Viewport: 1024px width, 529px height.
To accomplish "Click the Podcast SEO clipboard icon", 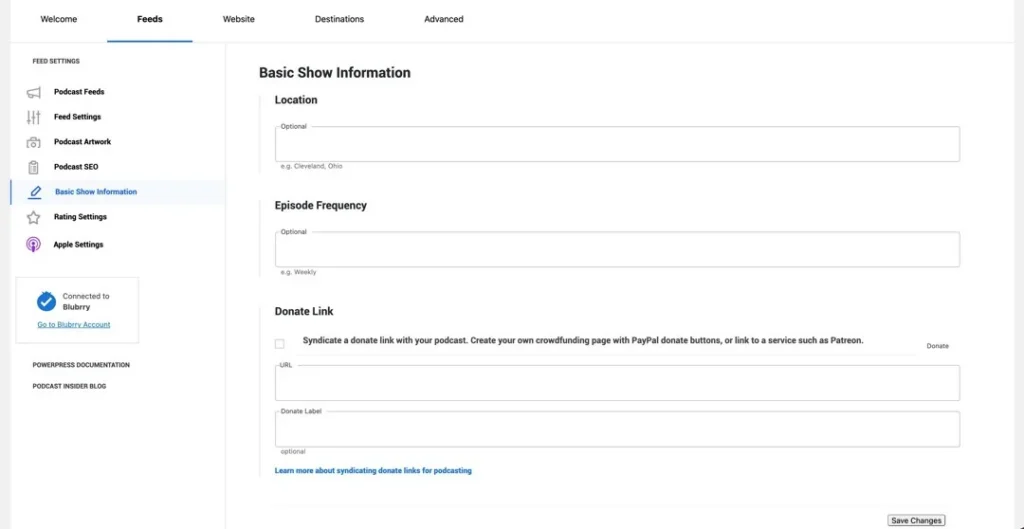I will coord(33,167).
